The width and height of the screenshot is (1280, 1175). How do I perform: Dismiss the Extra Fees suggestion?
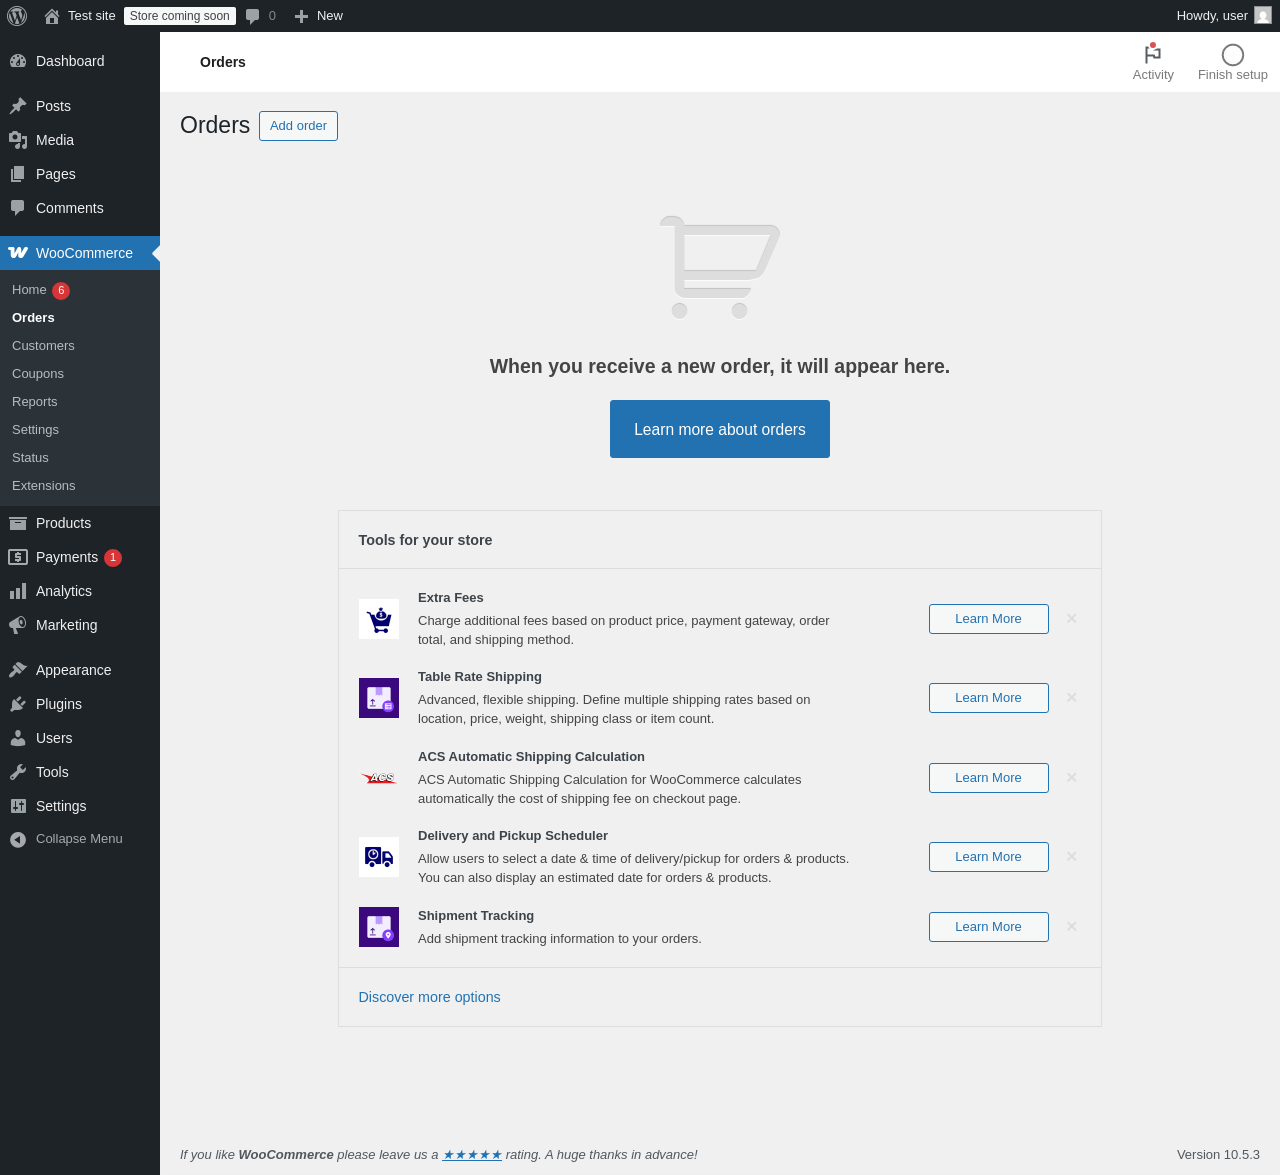coord(1072,619)
